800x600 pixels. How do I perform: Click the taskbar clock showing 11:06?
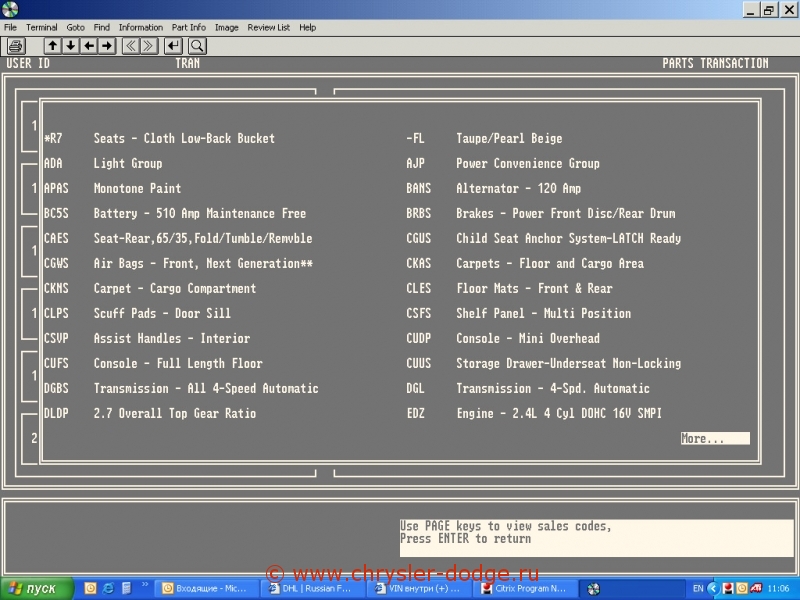coord(778,588)
